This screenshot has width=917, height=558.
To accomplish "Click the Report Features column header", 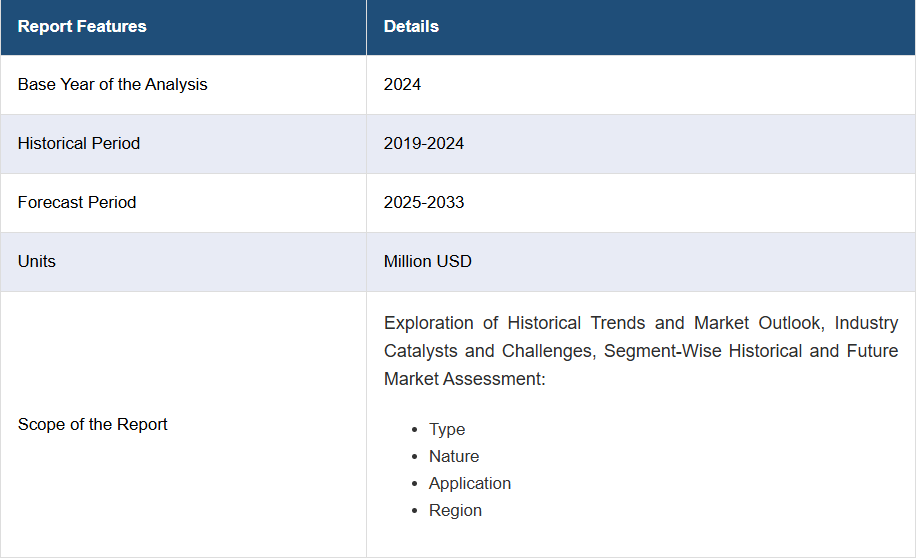I will coord(82,26).
